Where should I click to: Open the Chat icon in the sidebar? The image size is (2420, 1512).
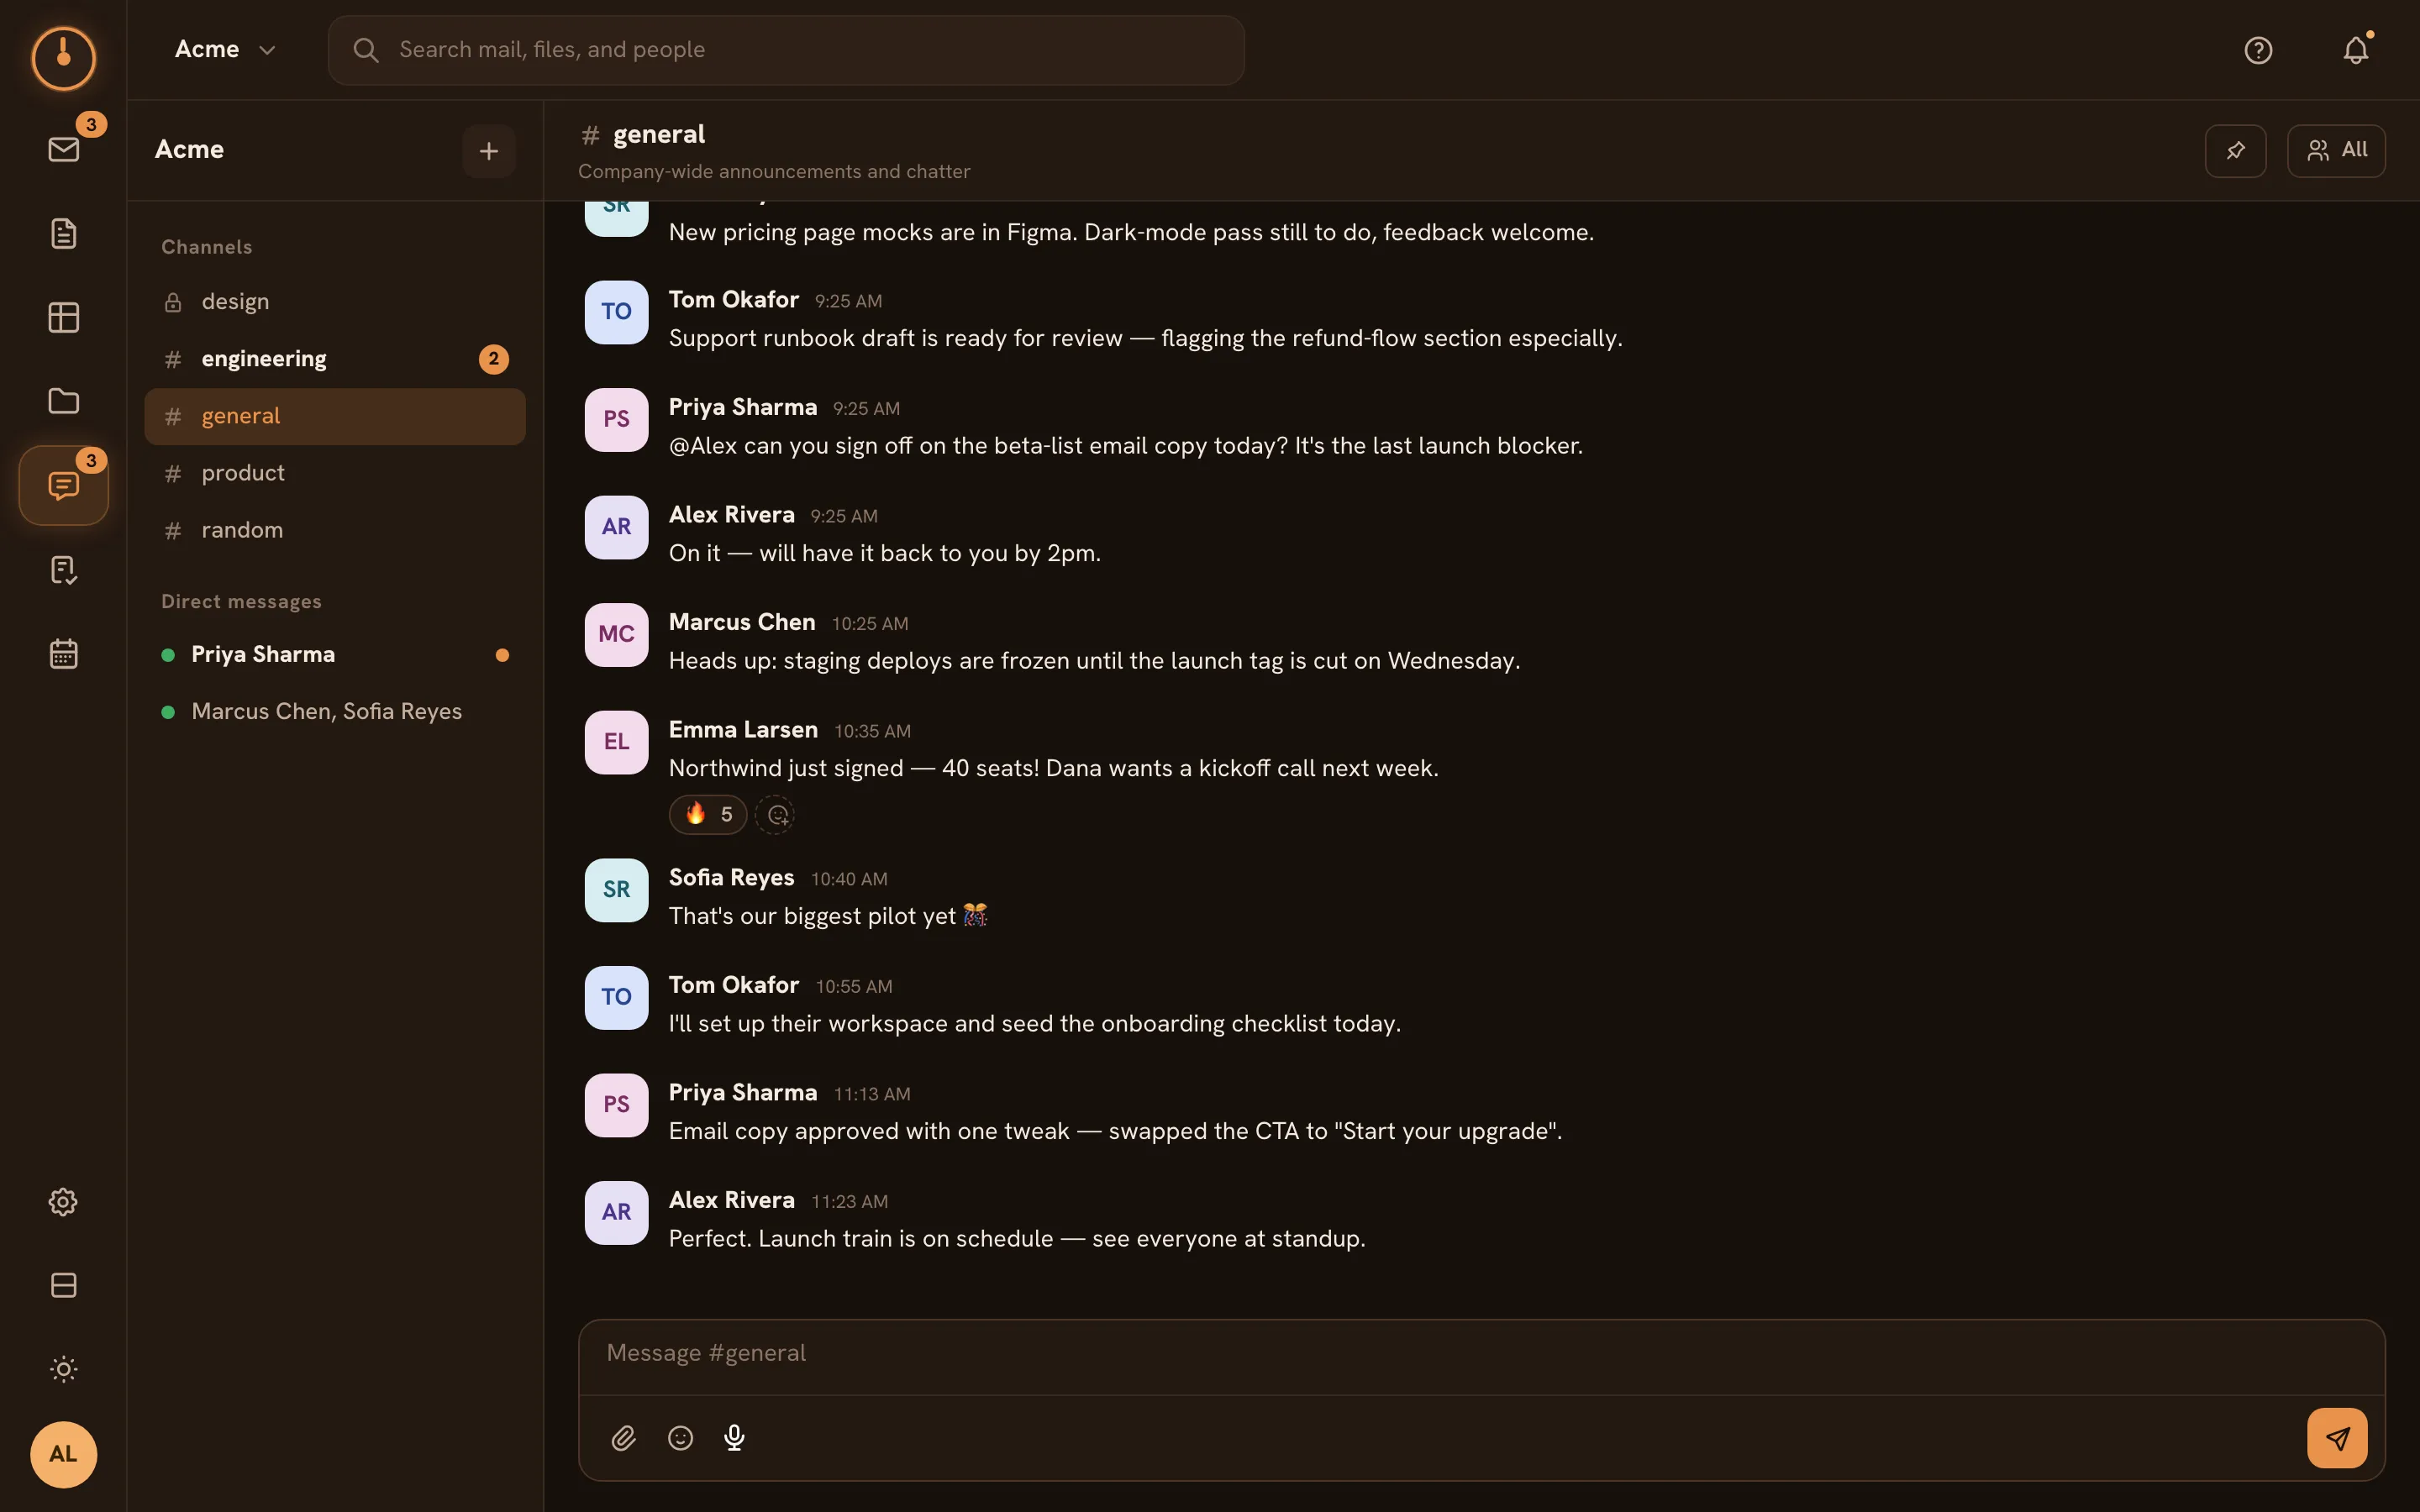tap(63, 485)
